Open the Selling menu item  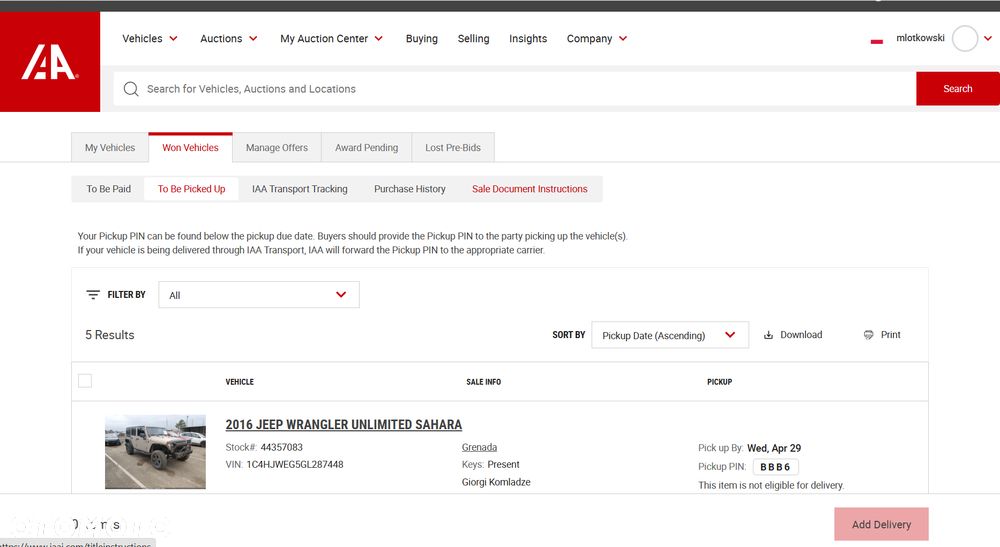point(473,38)
